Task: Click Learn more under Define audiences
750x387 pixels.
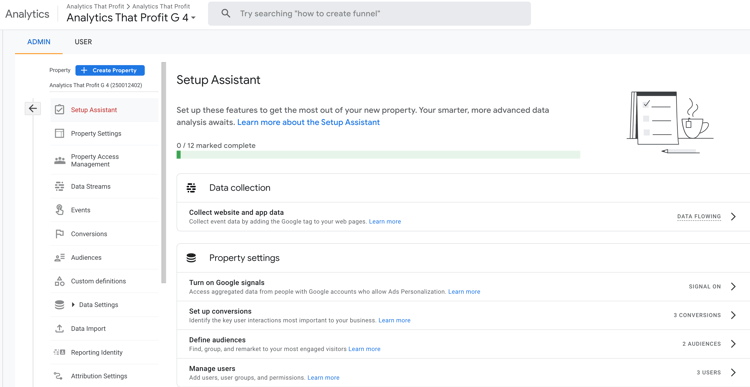Action: click(x=364, y=349)
